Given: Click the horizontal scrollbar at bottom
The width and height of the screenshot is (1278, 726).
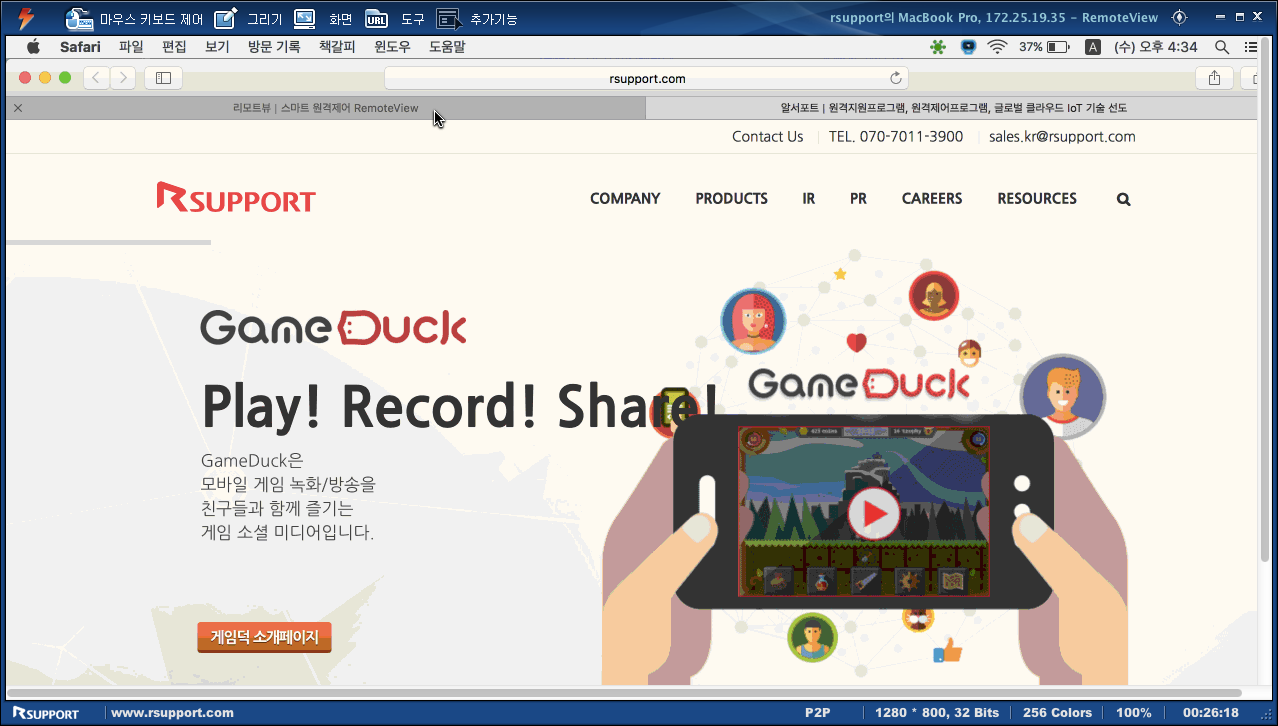Looking at the screenshot, I should point(625,692).
